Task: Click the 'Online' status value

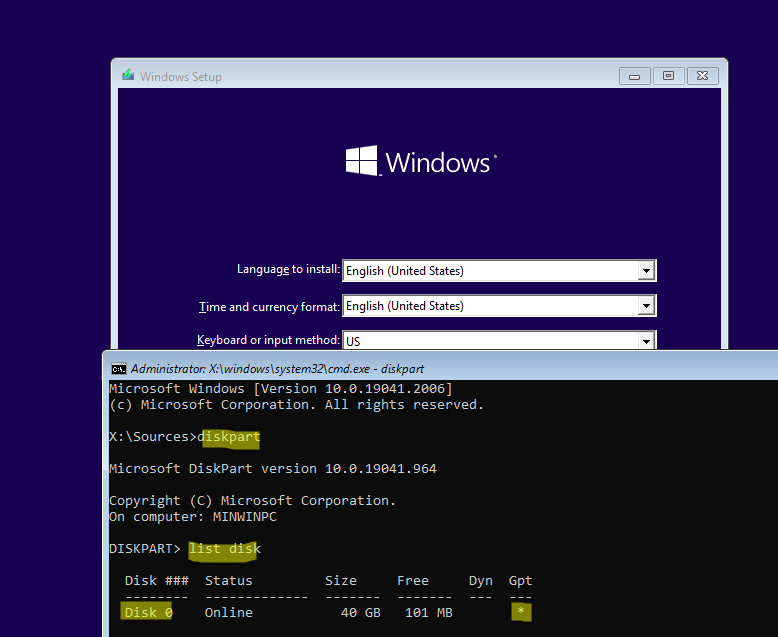Action: pos(229,613)
